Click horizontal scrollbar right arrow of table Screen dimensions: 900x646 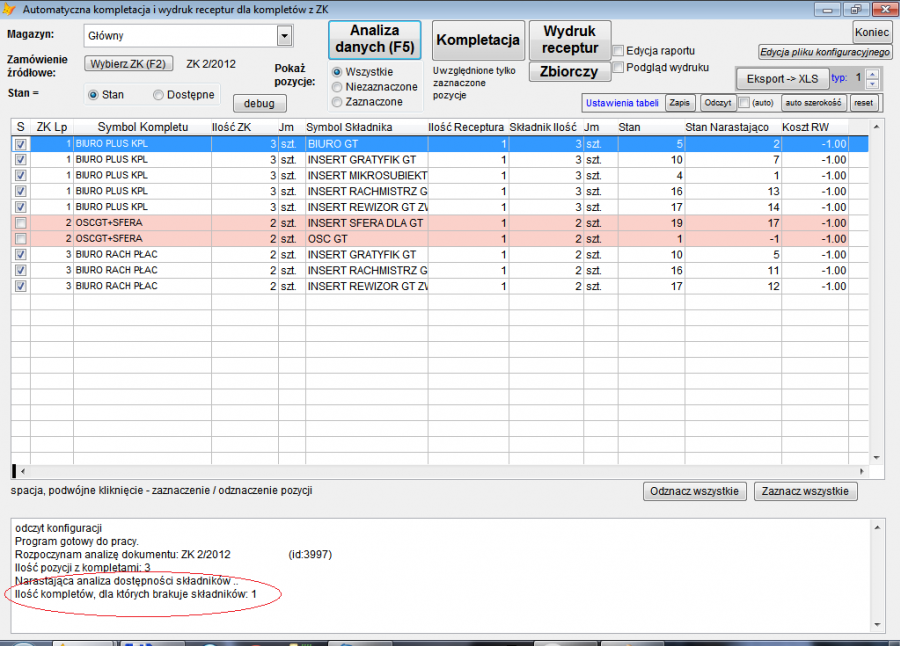coord(862,471)
